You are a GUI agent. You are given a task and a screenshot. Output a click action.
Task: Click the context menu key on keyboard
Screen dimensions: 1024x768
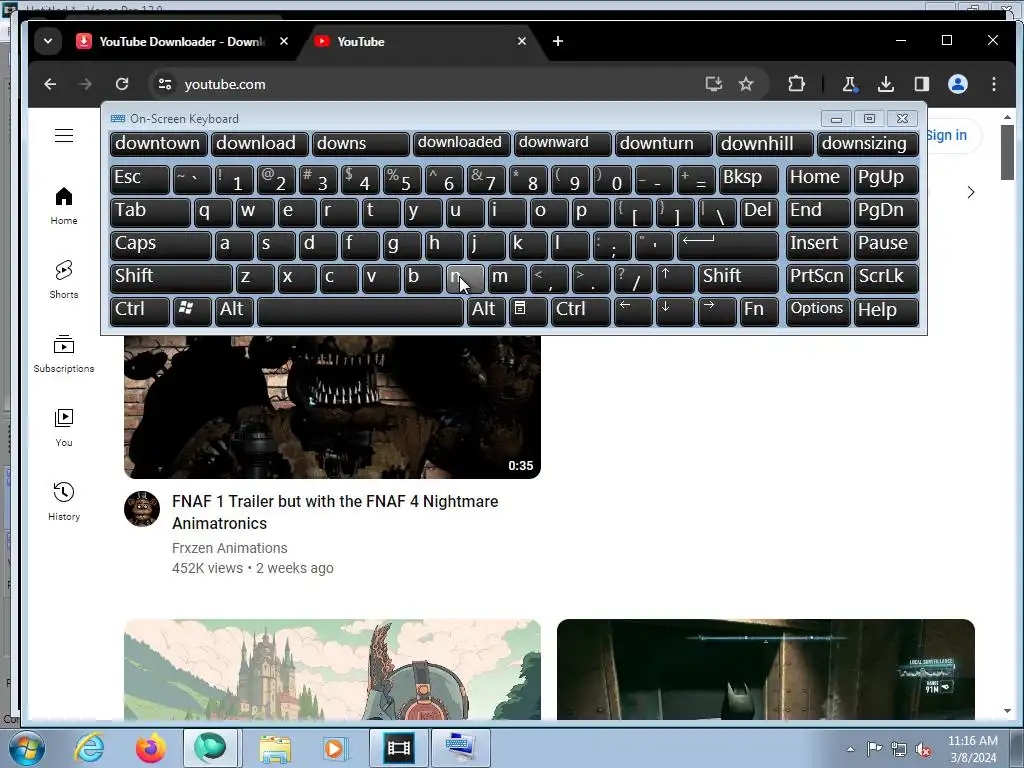(x=528, y=311)
